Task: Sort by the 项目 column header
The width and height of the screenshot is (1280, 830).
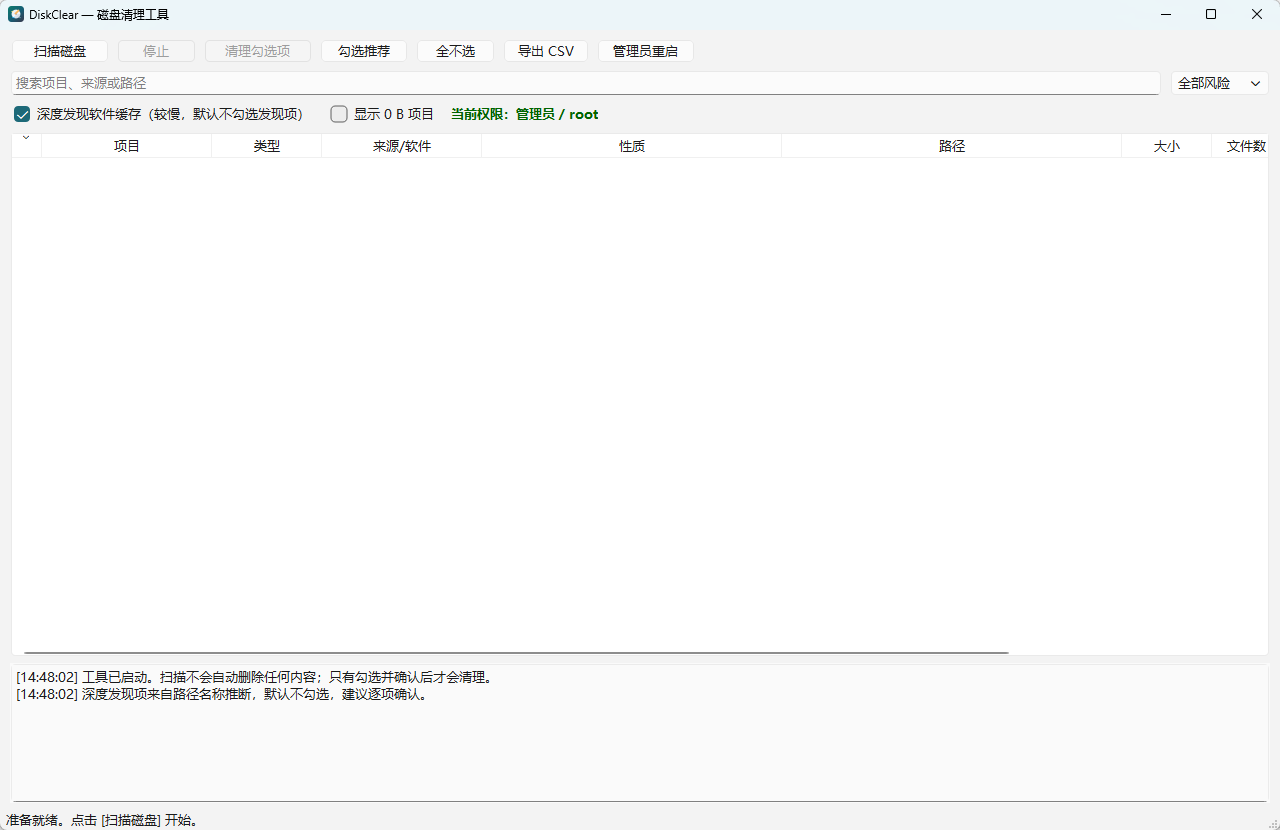Action: pyautogui.click(x=127, y=146)
